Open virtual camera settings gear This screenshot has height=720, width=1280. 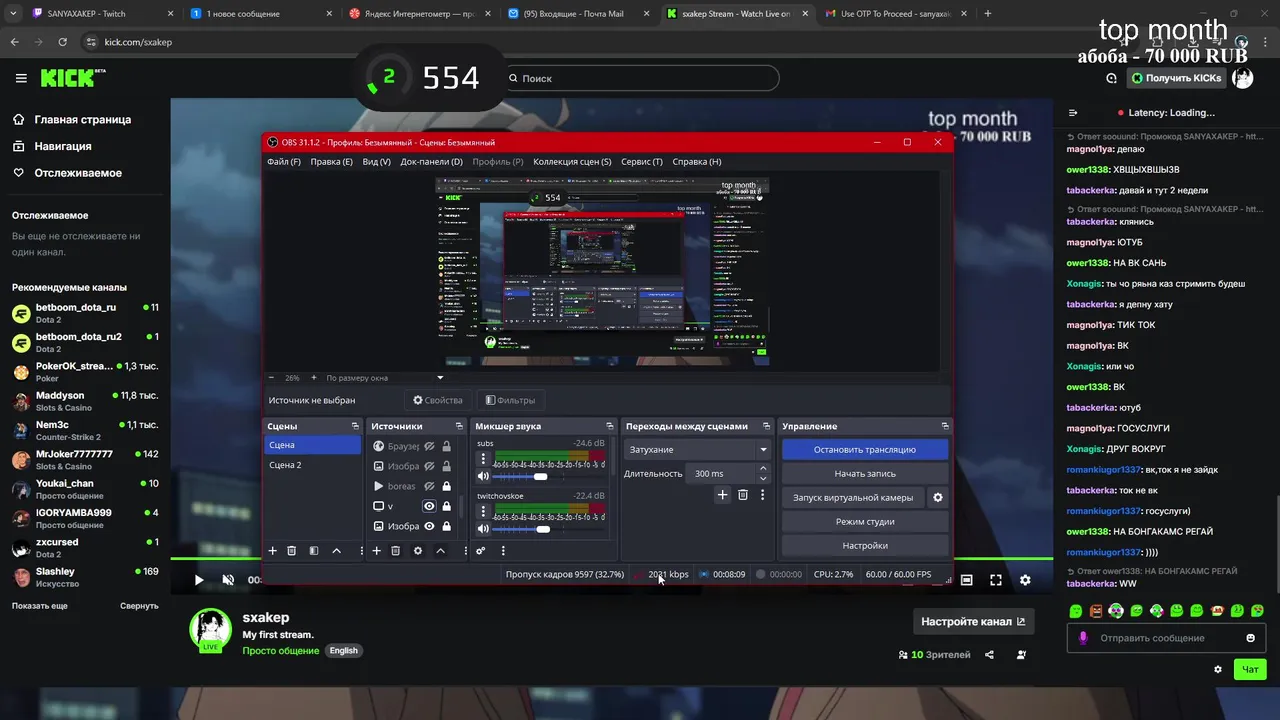pos(937,497)
